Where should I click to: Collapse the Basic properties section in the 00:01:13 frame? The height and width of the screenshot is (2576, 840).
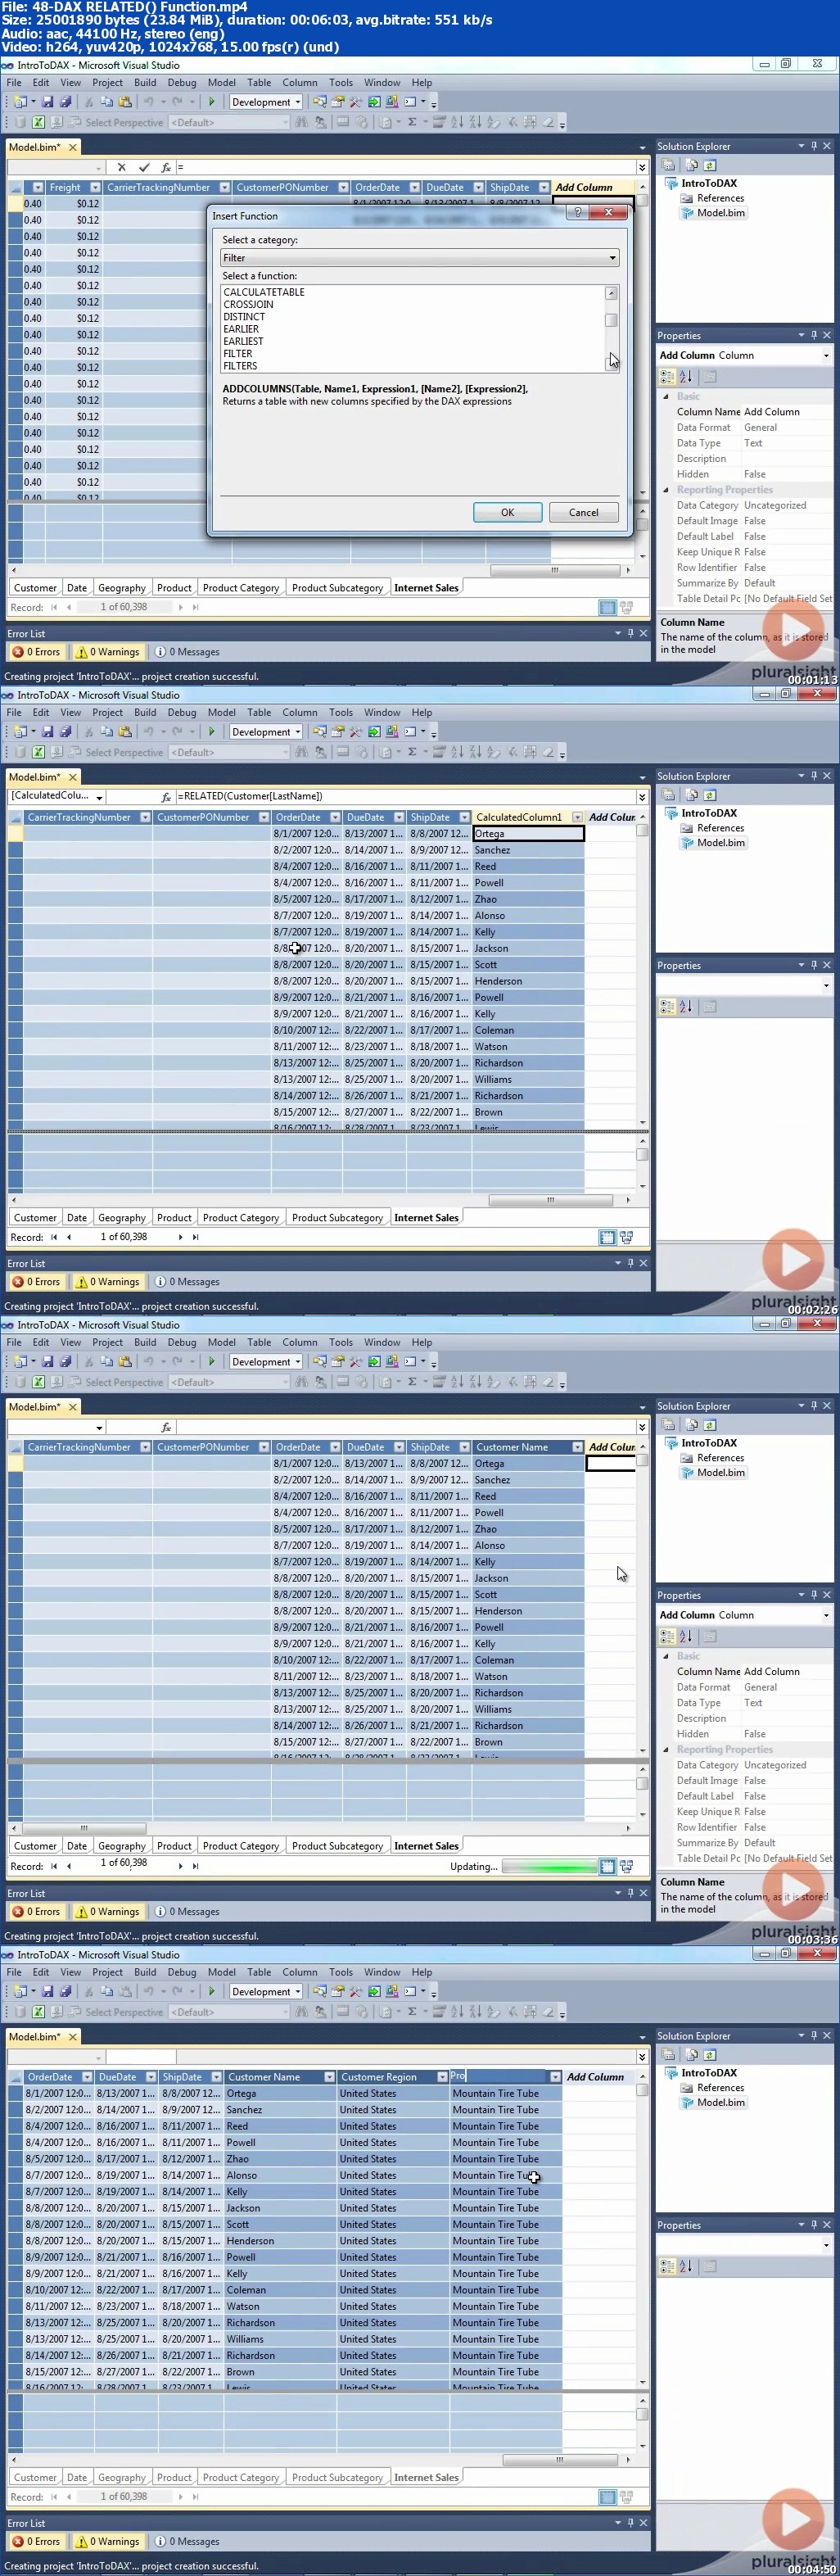[x=666, y=396]
